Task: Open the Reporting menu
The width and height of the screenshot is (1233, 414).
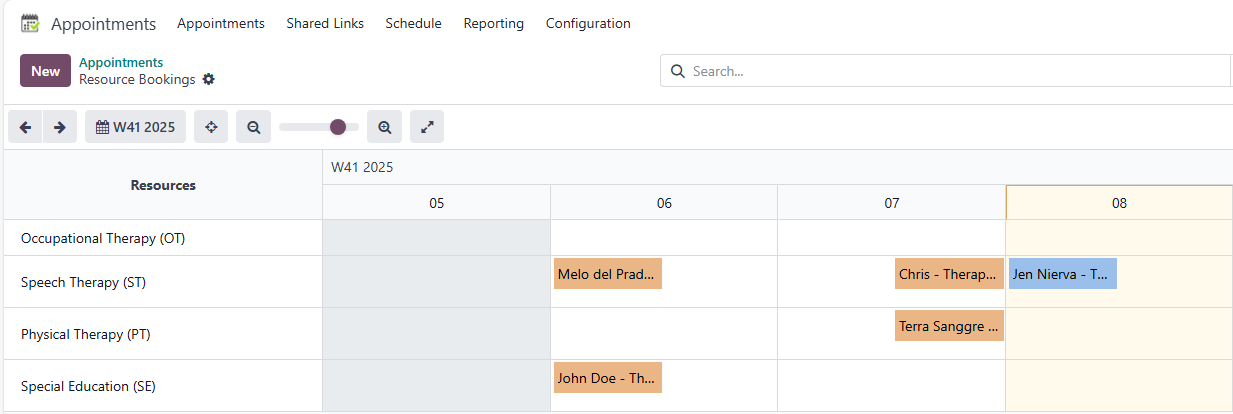Action: (x=493, y=23)
